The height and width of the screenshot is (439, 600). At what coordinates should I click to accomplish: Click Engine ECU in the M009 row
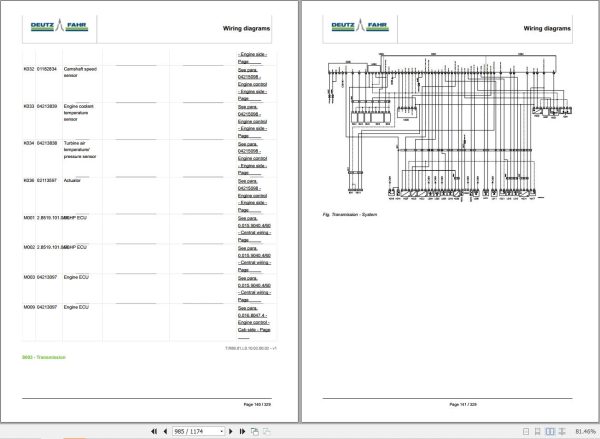[x=76, y=307]
